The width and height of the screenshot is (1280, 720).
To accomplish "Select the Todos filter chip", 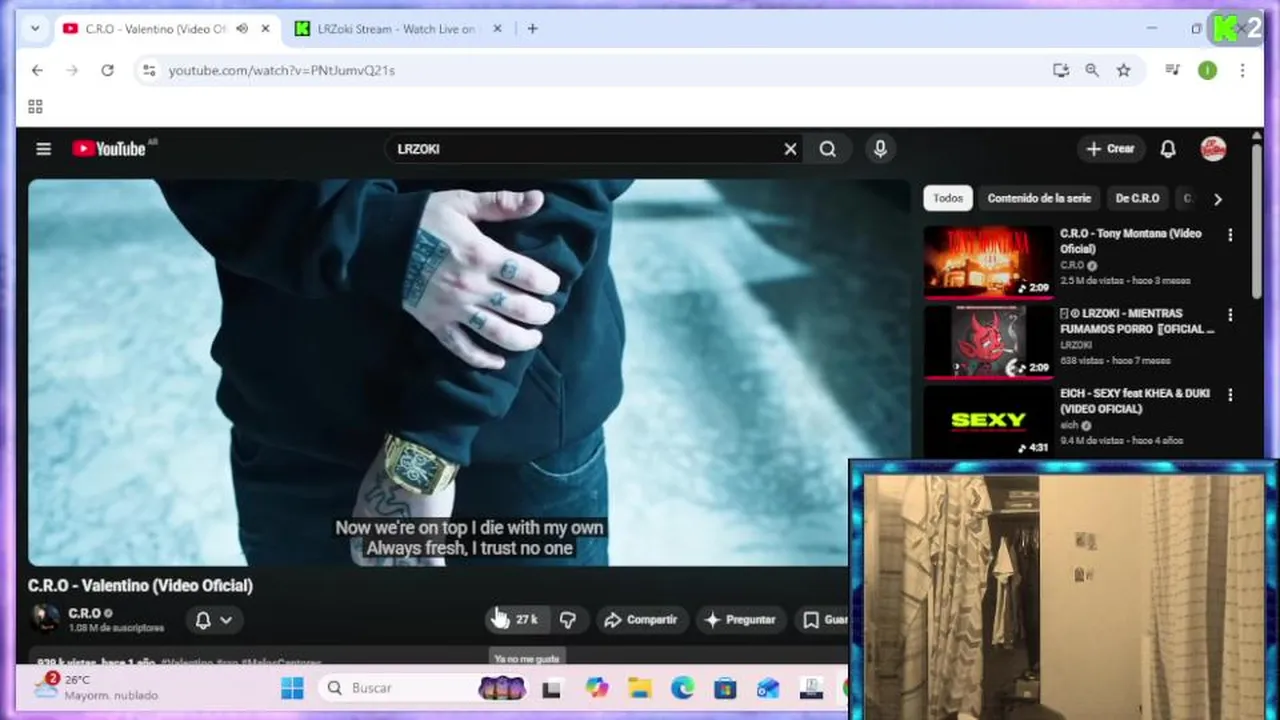I will coord(948,198).
